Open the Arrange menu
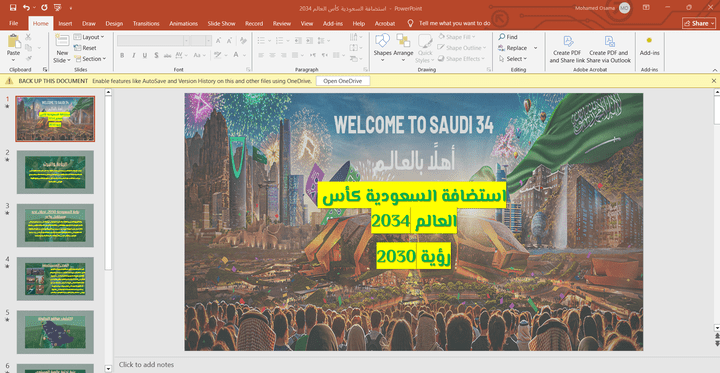 (403, 48)
